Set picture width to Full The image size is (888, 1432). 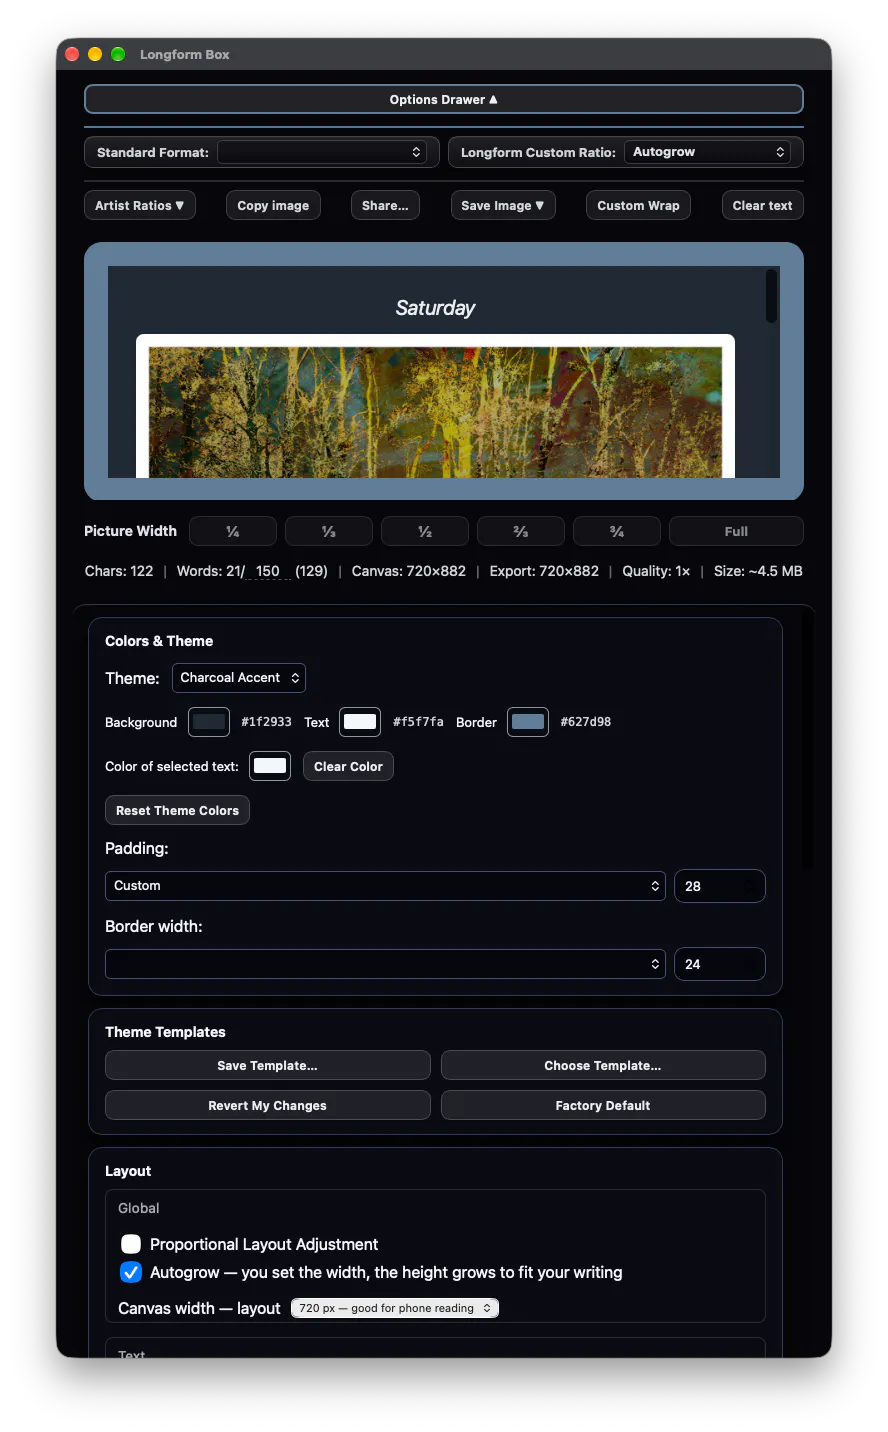click(x=736, y=531)
